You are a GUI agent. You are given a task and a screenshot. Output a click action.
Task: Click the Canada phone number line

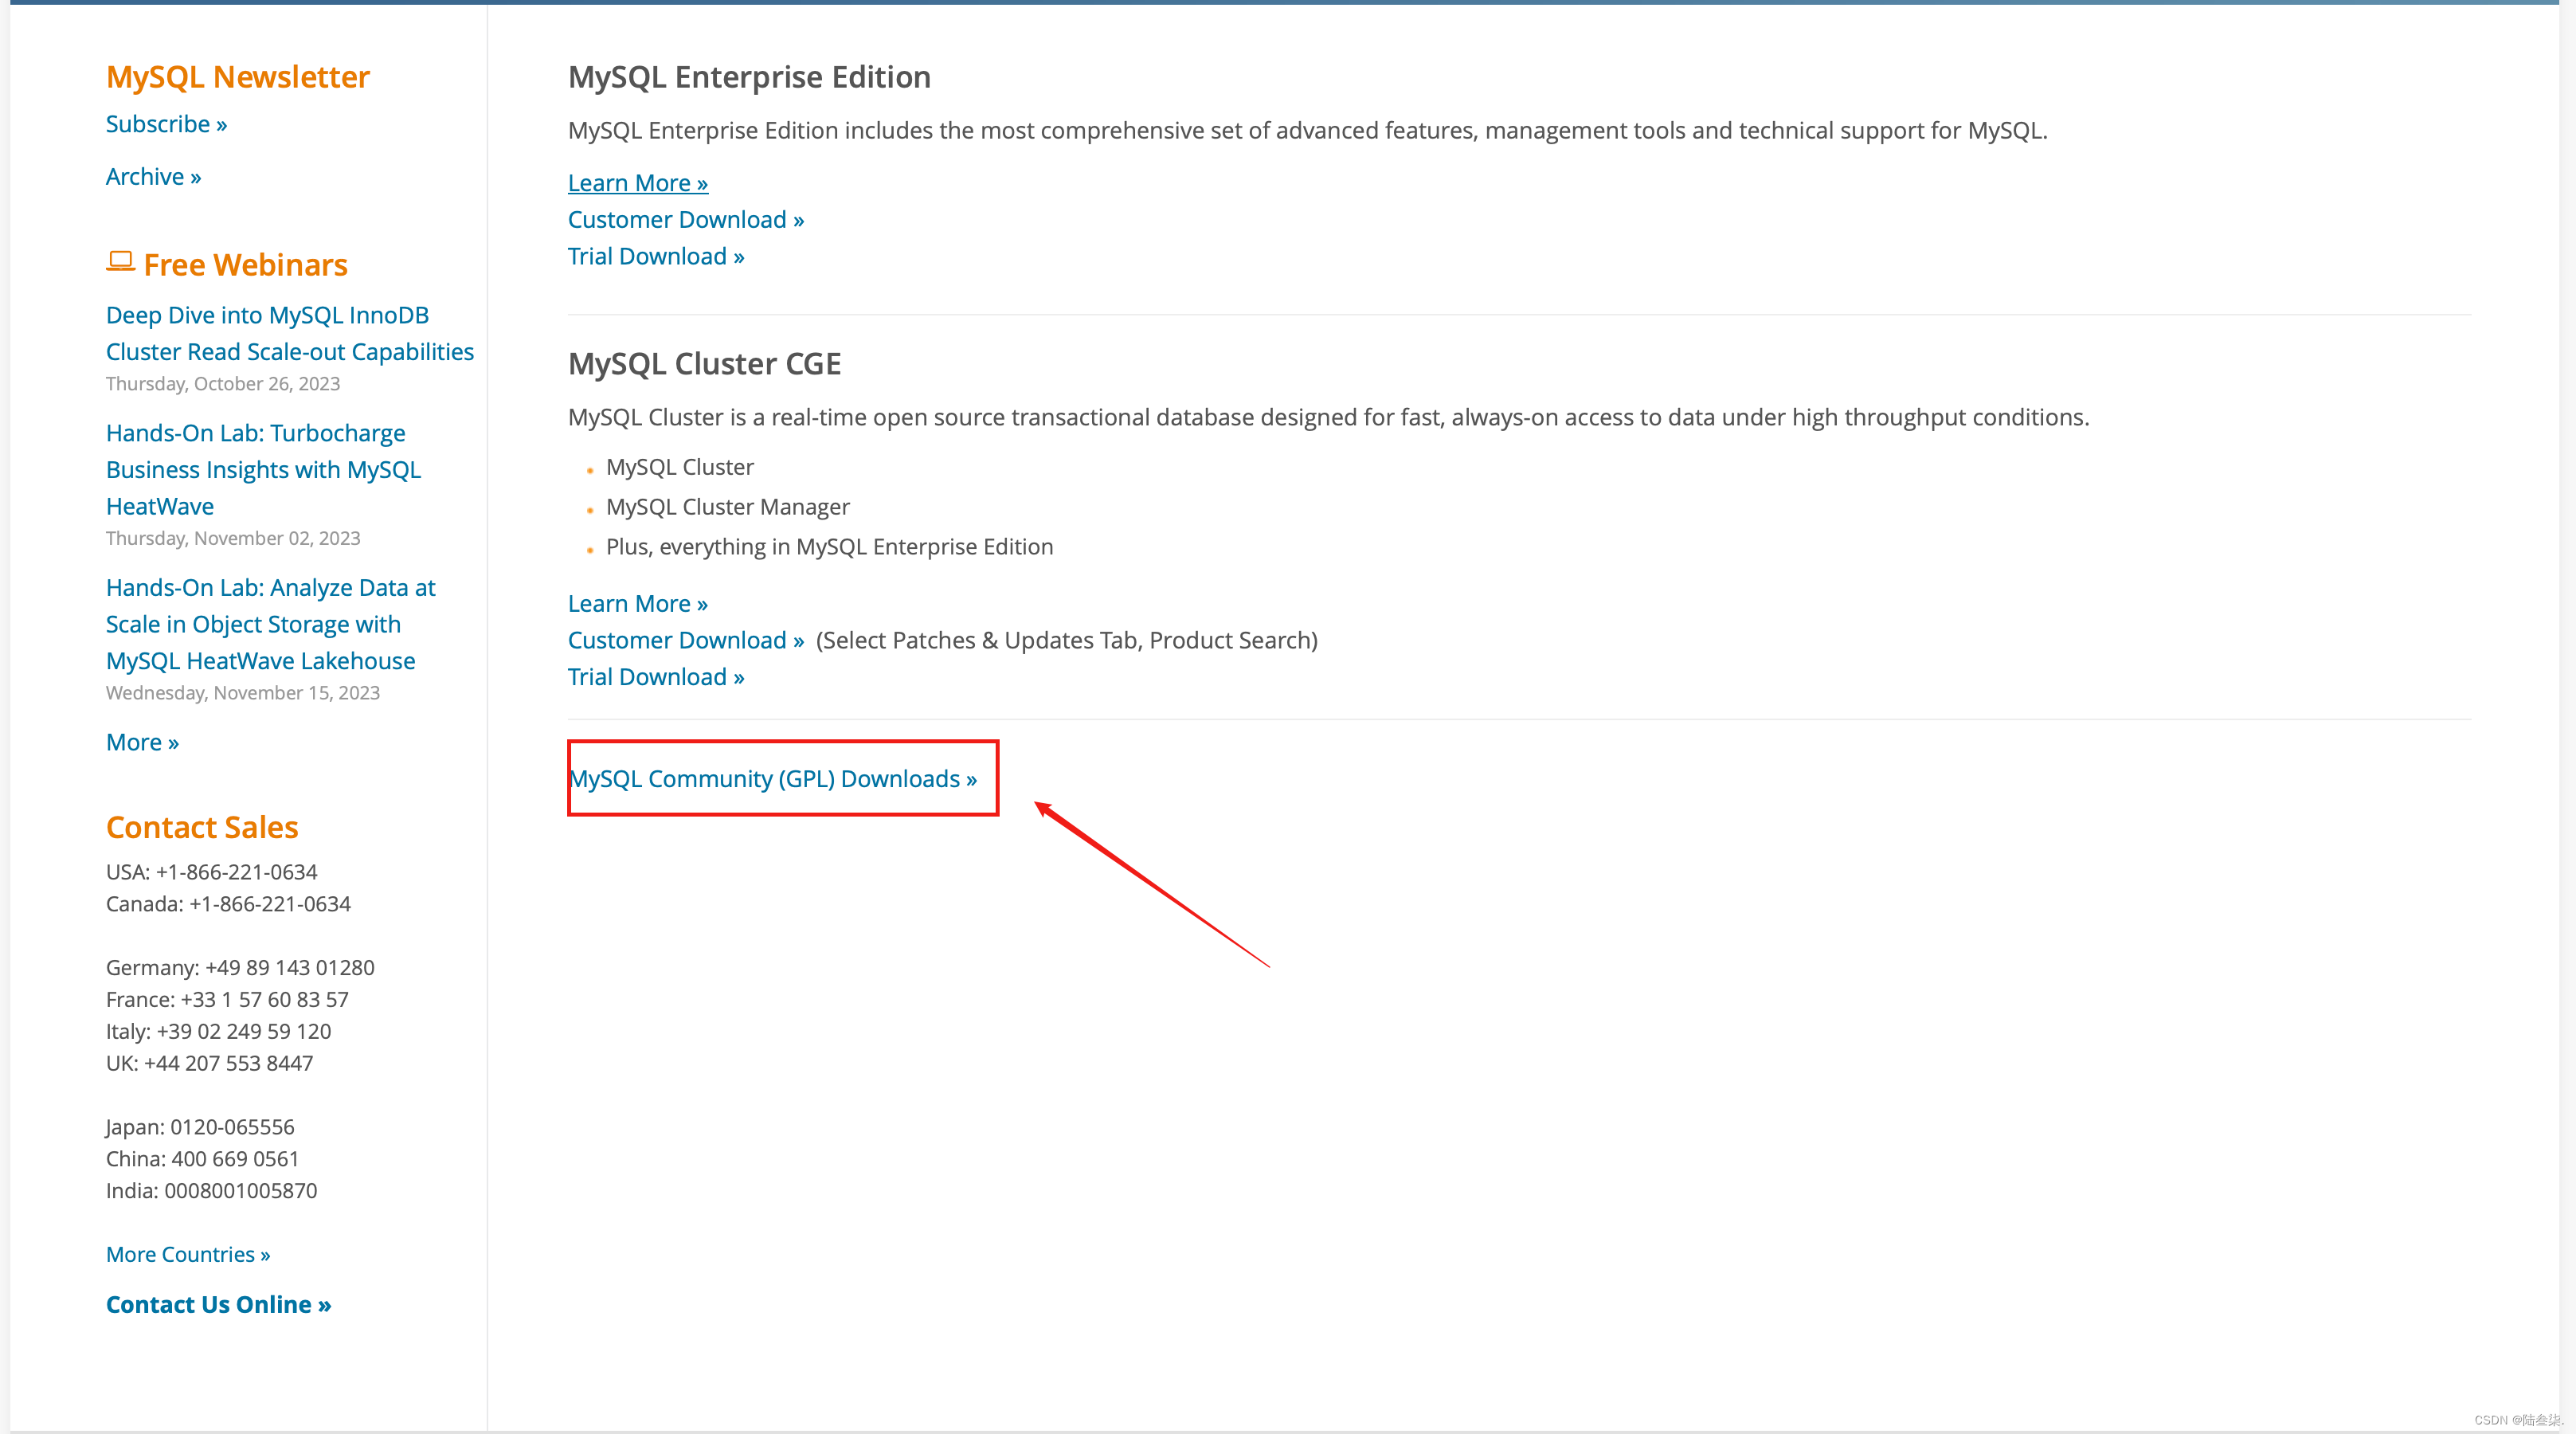[x=228, y=904]
